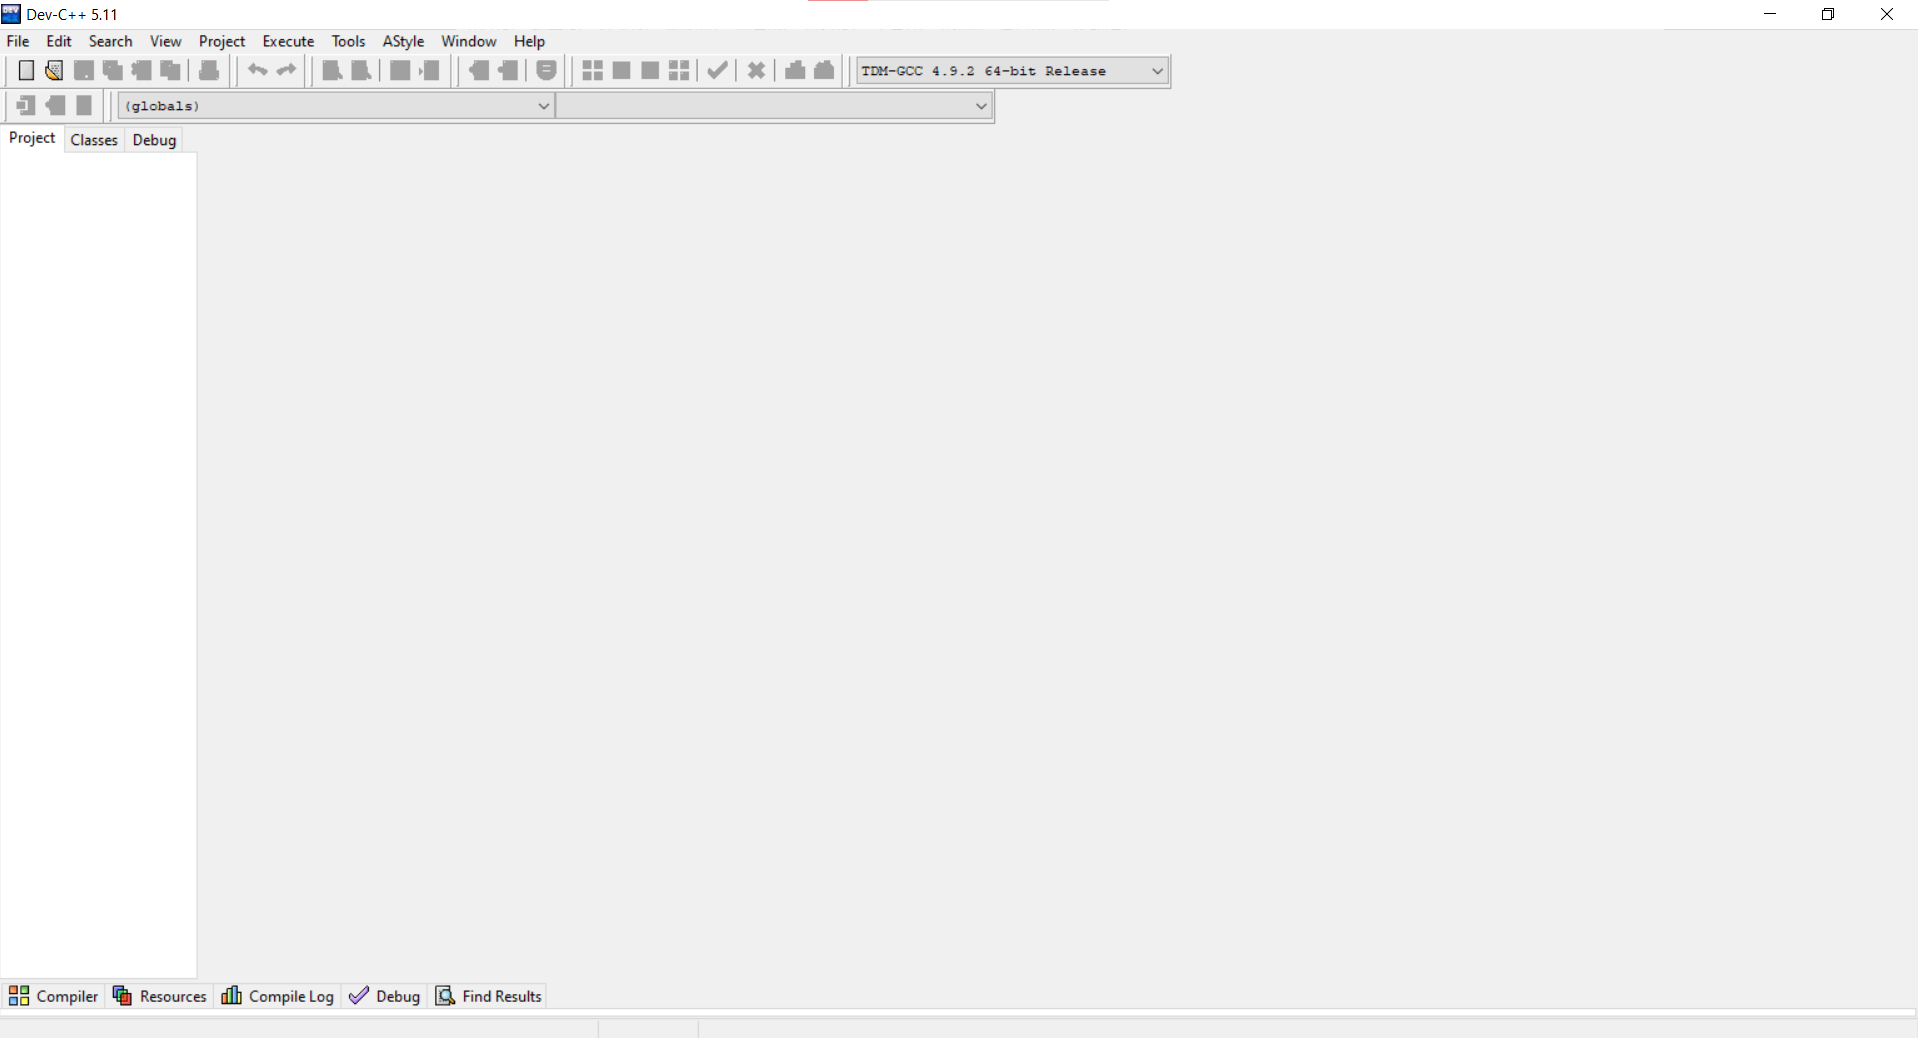Click the Undo arrow icon

point(257,70)
